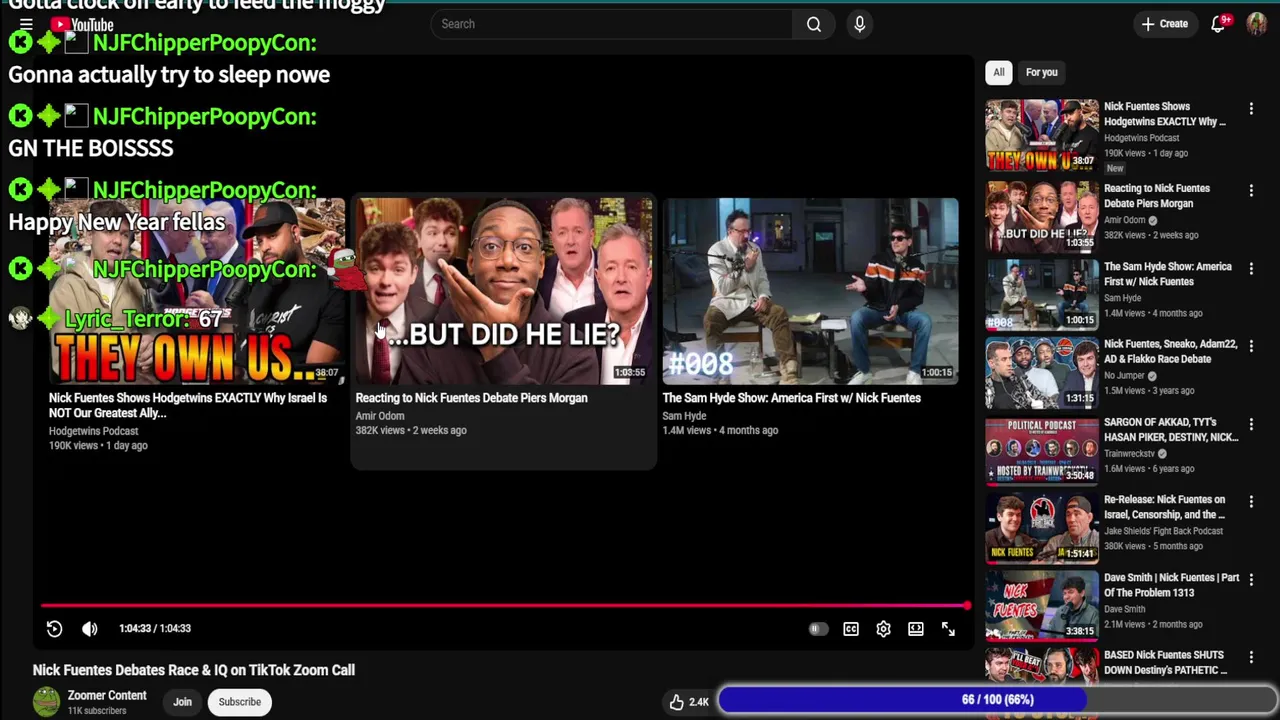Mute the video with the speaker icon
This screenshot has height=720, width=1280.
(x=90, y=628)
